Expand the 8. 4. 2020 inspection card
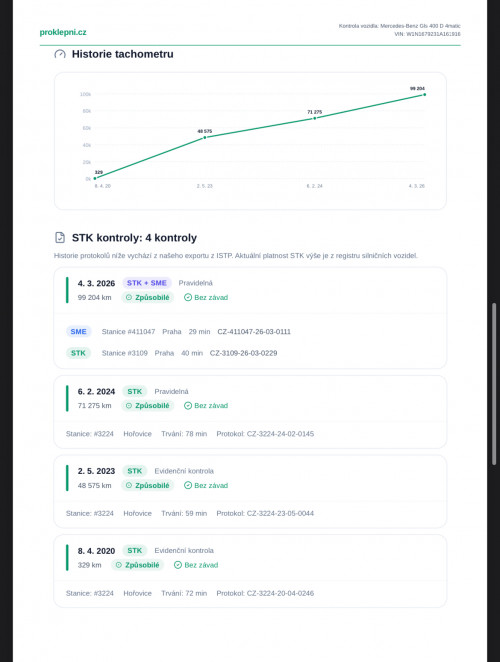The image size is (500, 662). (x=250, y=571)
